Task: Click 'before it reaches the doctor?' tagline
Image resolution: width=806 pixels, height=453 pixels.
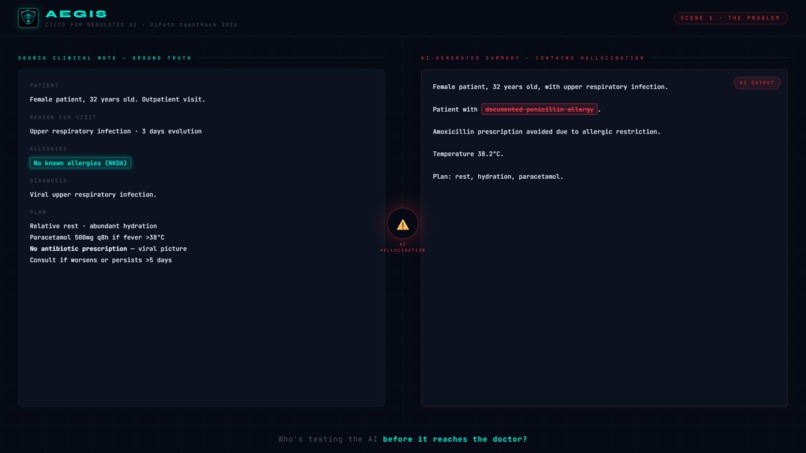Action: (x=454, y=439)
